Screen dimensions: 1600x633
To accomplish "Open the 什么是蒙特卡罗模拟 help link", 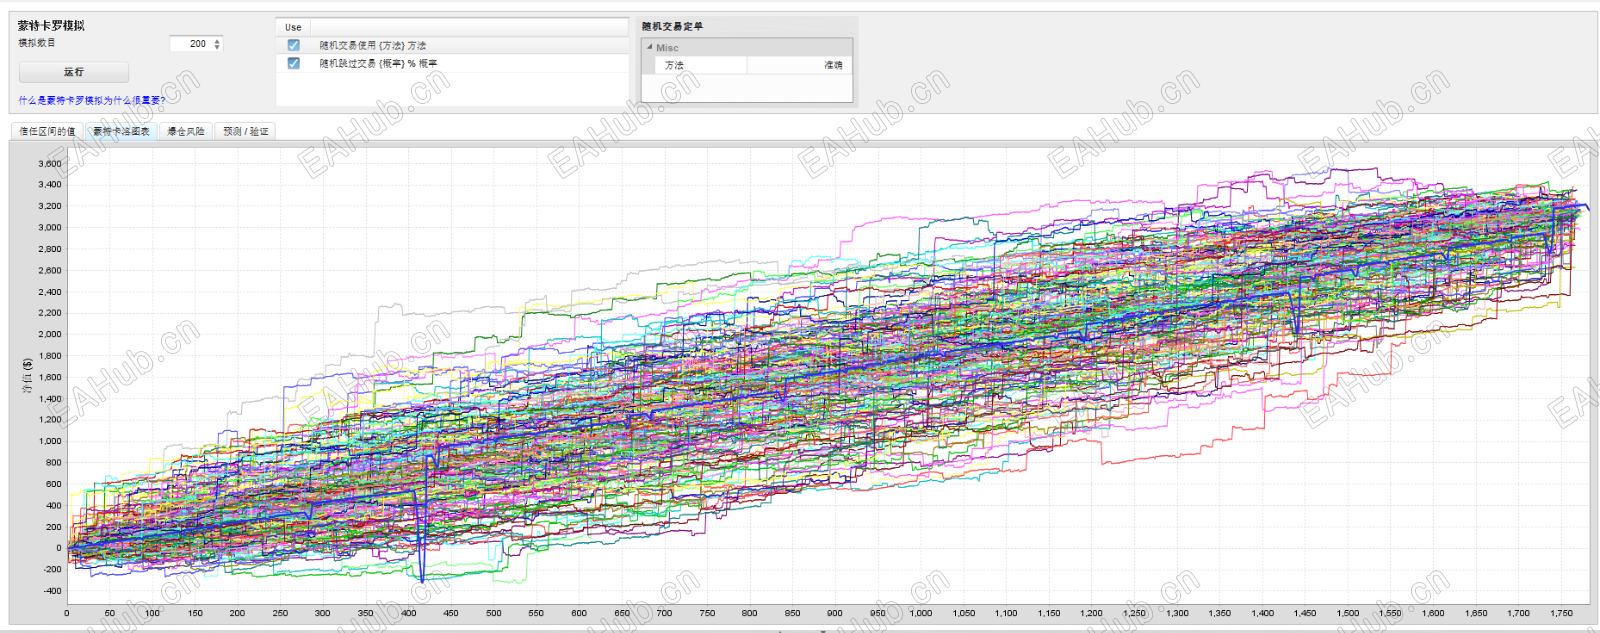I will (x=91, y=100).
